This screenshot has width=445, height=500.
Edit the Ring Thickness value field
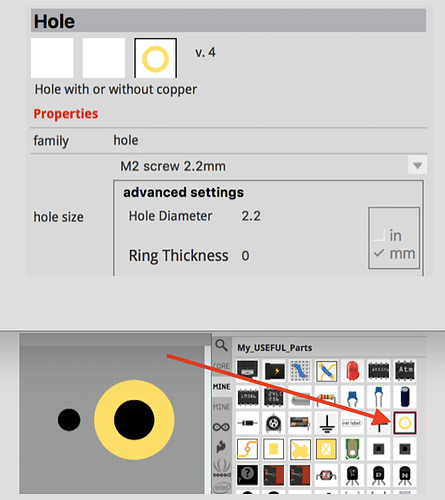tap(246, 256)
